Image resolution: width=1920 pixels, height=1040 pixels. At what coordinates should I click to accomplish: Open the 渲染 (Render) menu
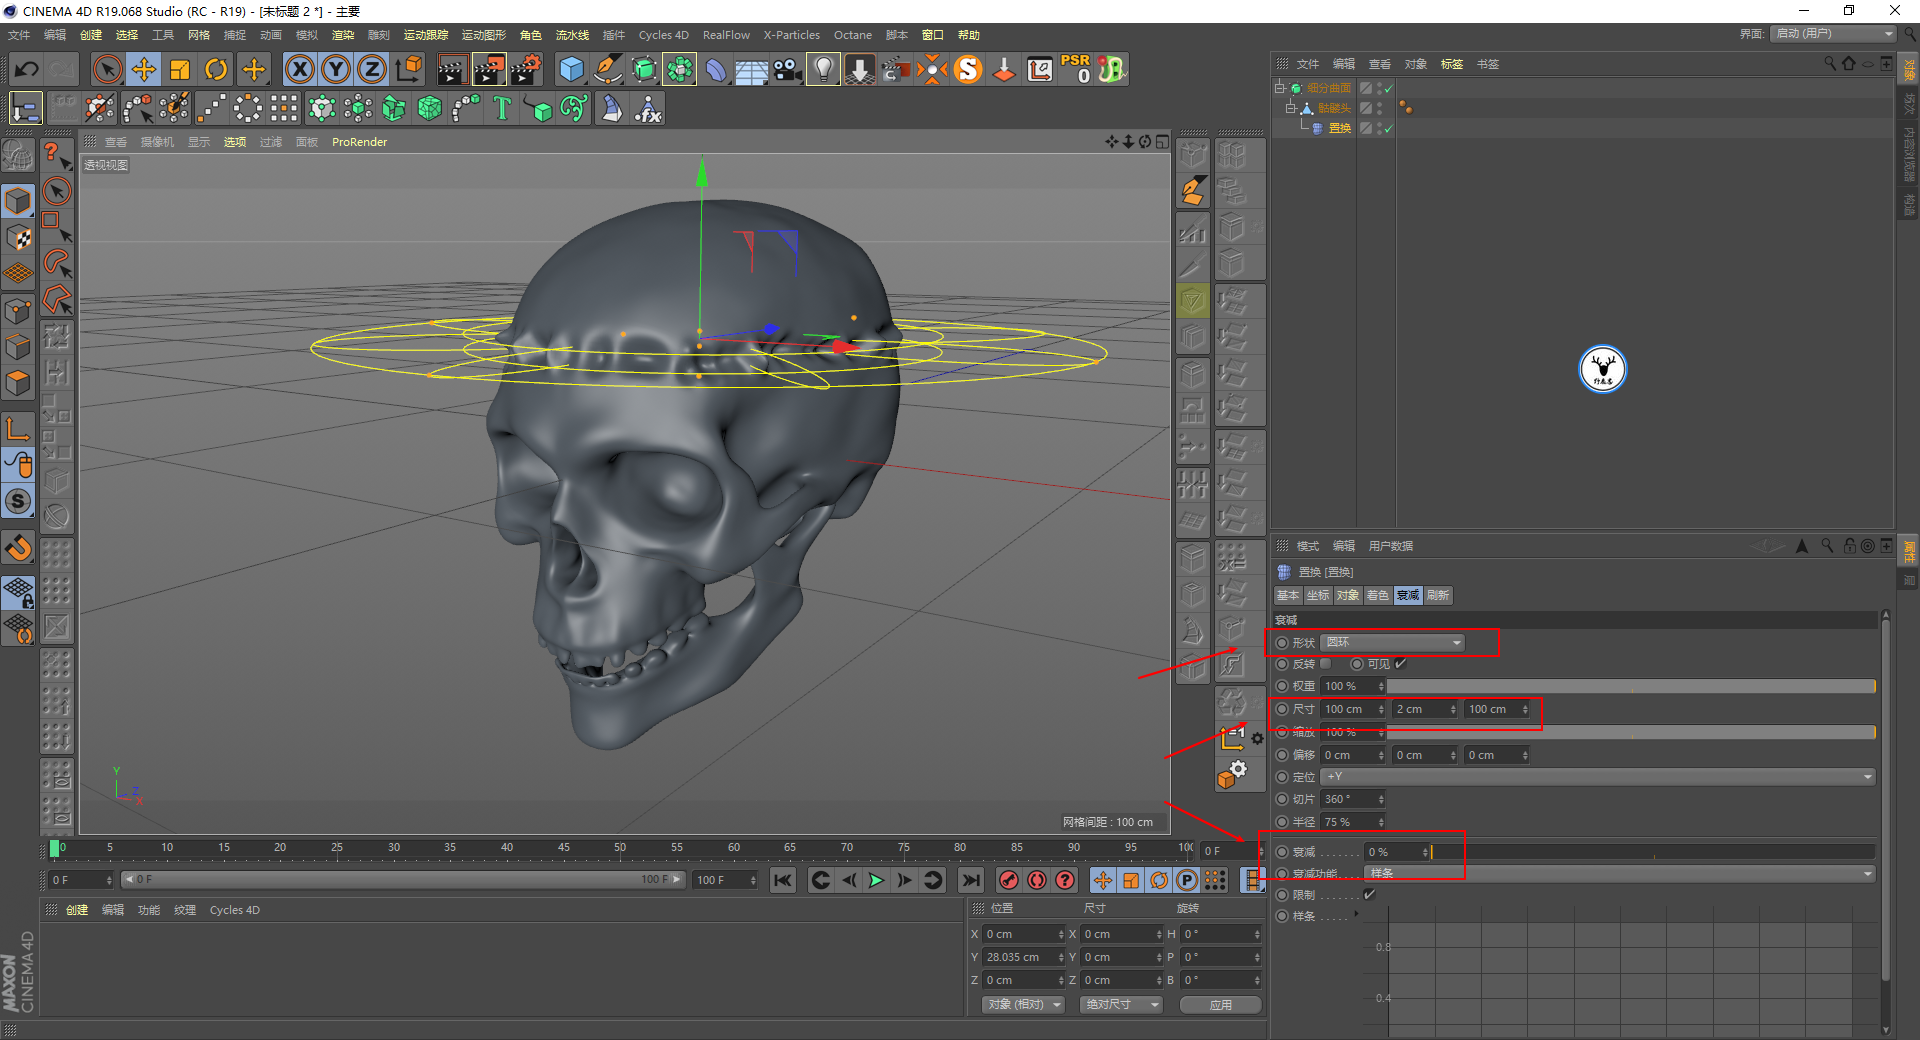pos(343,35)
